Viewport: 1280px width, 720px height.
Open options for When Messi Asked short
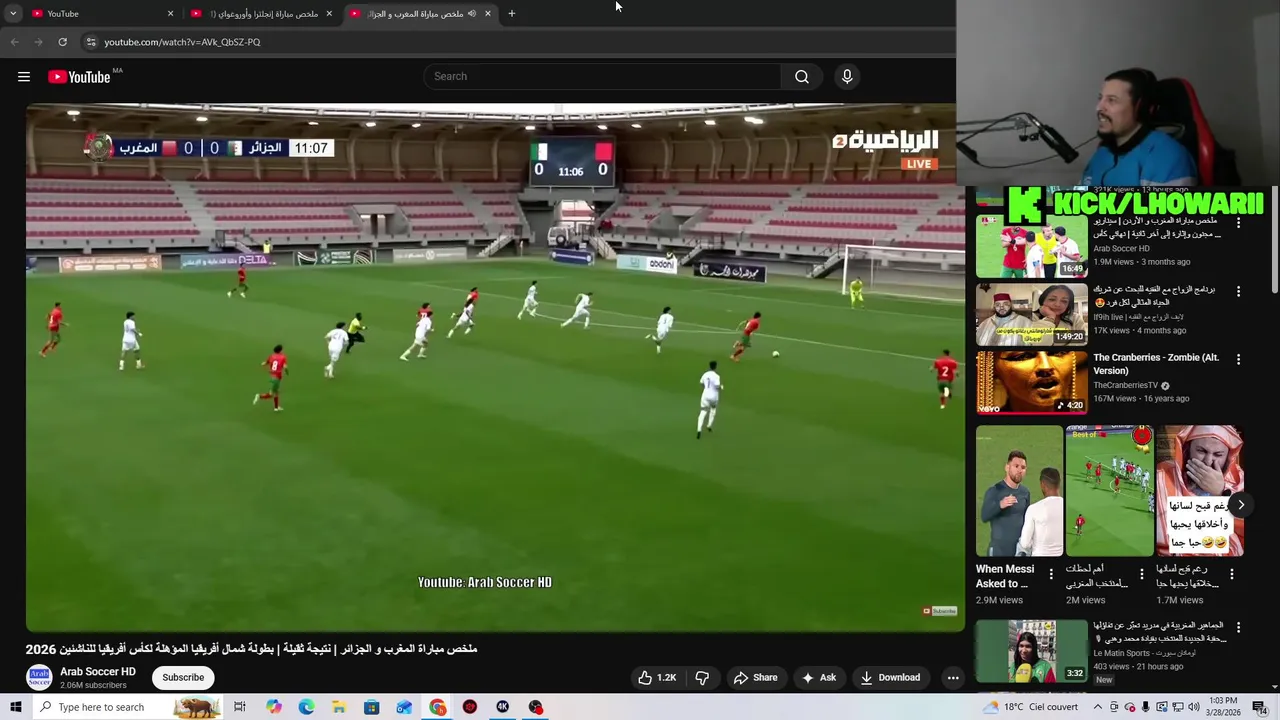tap(1051, 574)
